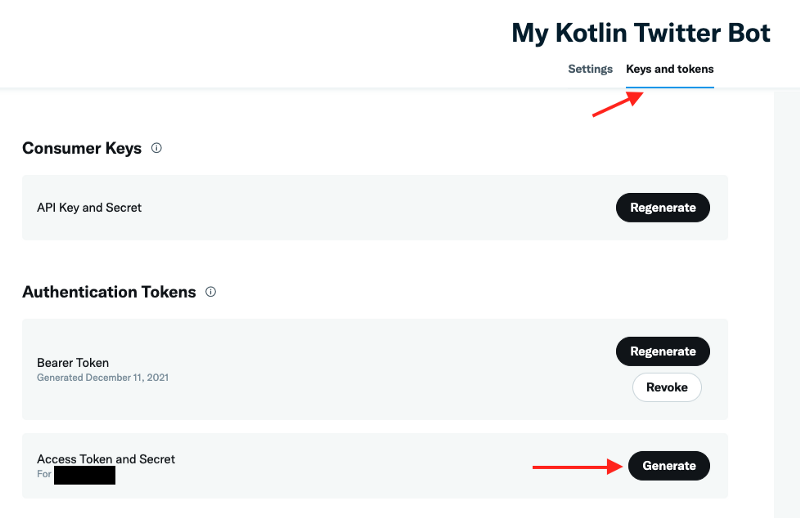This screenshot has width=800, height=518.
Task: Click the 'For' text under Access Token
Action: coord(44,474)
